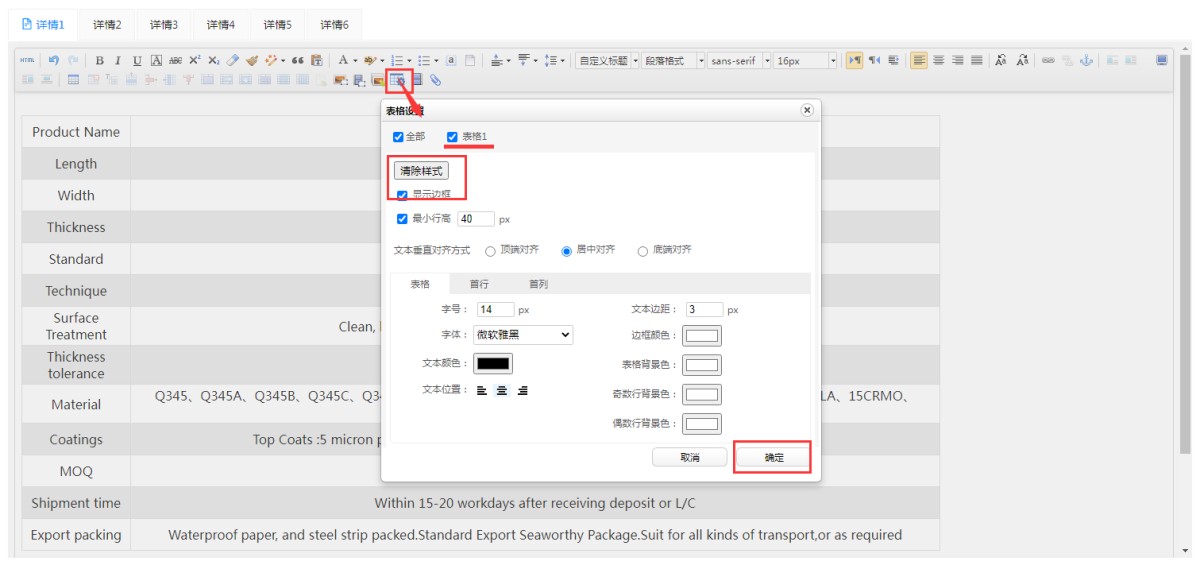Select 底端对齐 vertical alignment
Image resolution: width=1200 pixels, height=569 pixels.
tap(642, 251)
